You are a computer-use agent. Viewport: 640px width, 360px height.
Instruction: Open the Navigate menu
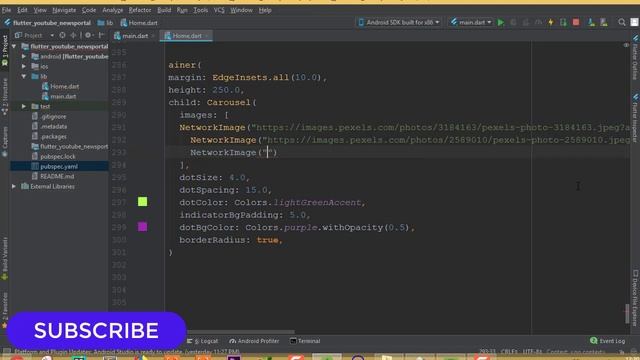pyautogui.click(x=64, y=10)
